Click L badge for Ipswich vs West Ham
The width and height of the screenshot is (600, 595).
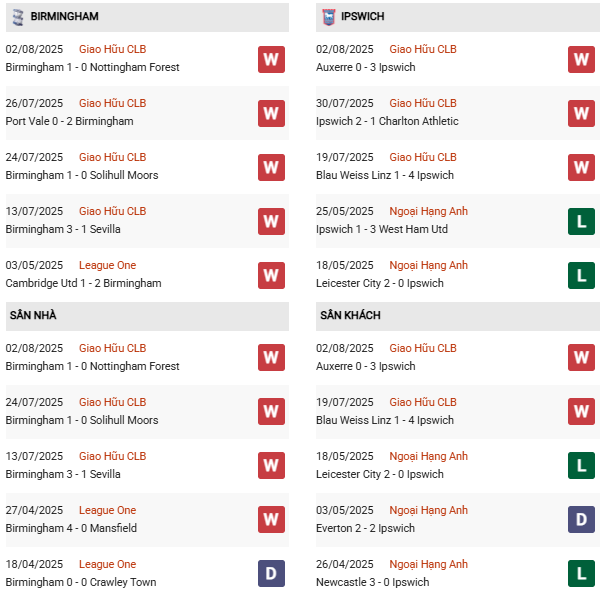tap(581, 221)
